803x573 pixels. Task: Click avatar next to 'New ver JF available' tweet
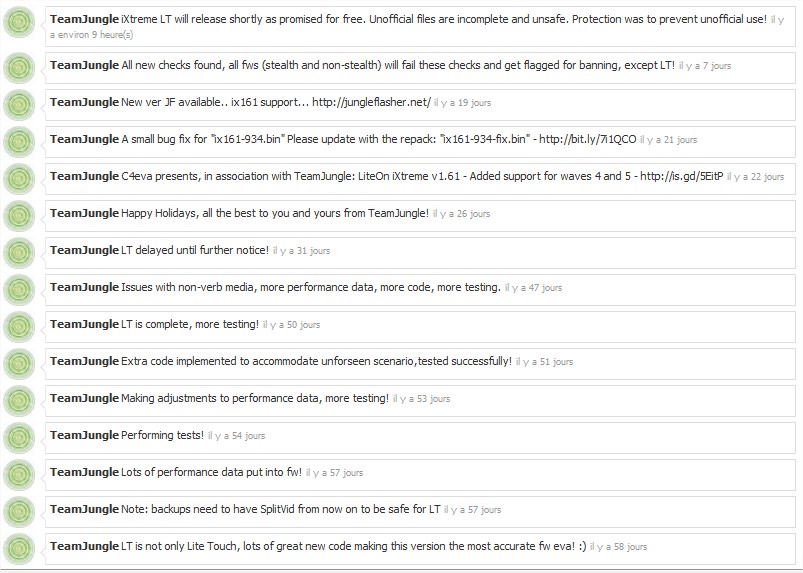point(19,105)
